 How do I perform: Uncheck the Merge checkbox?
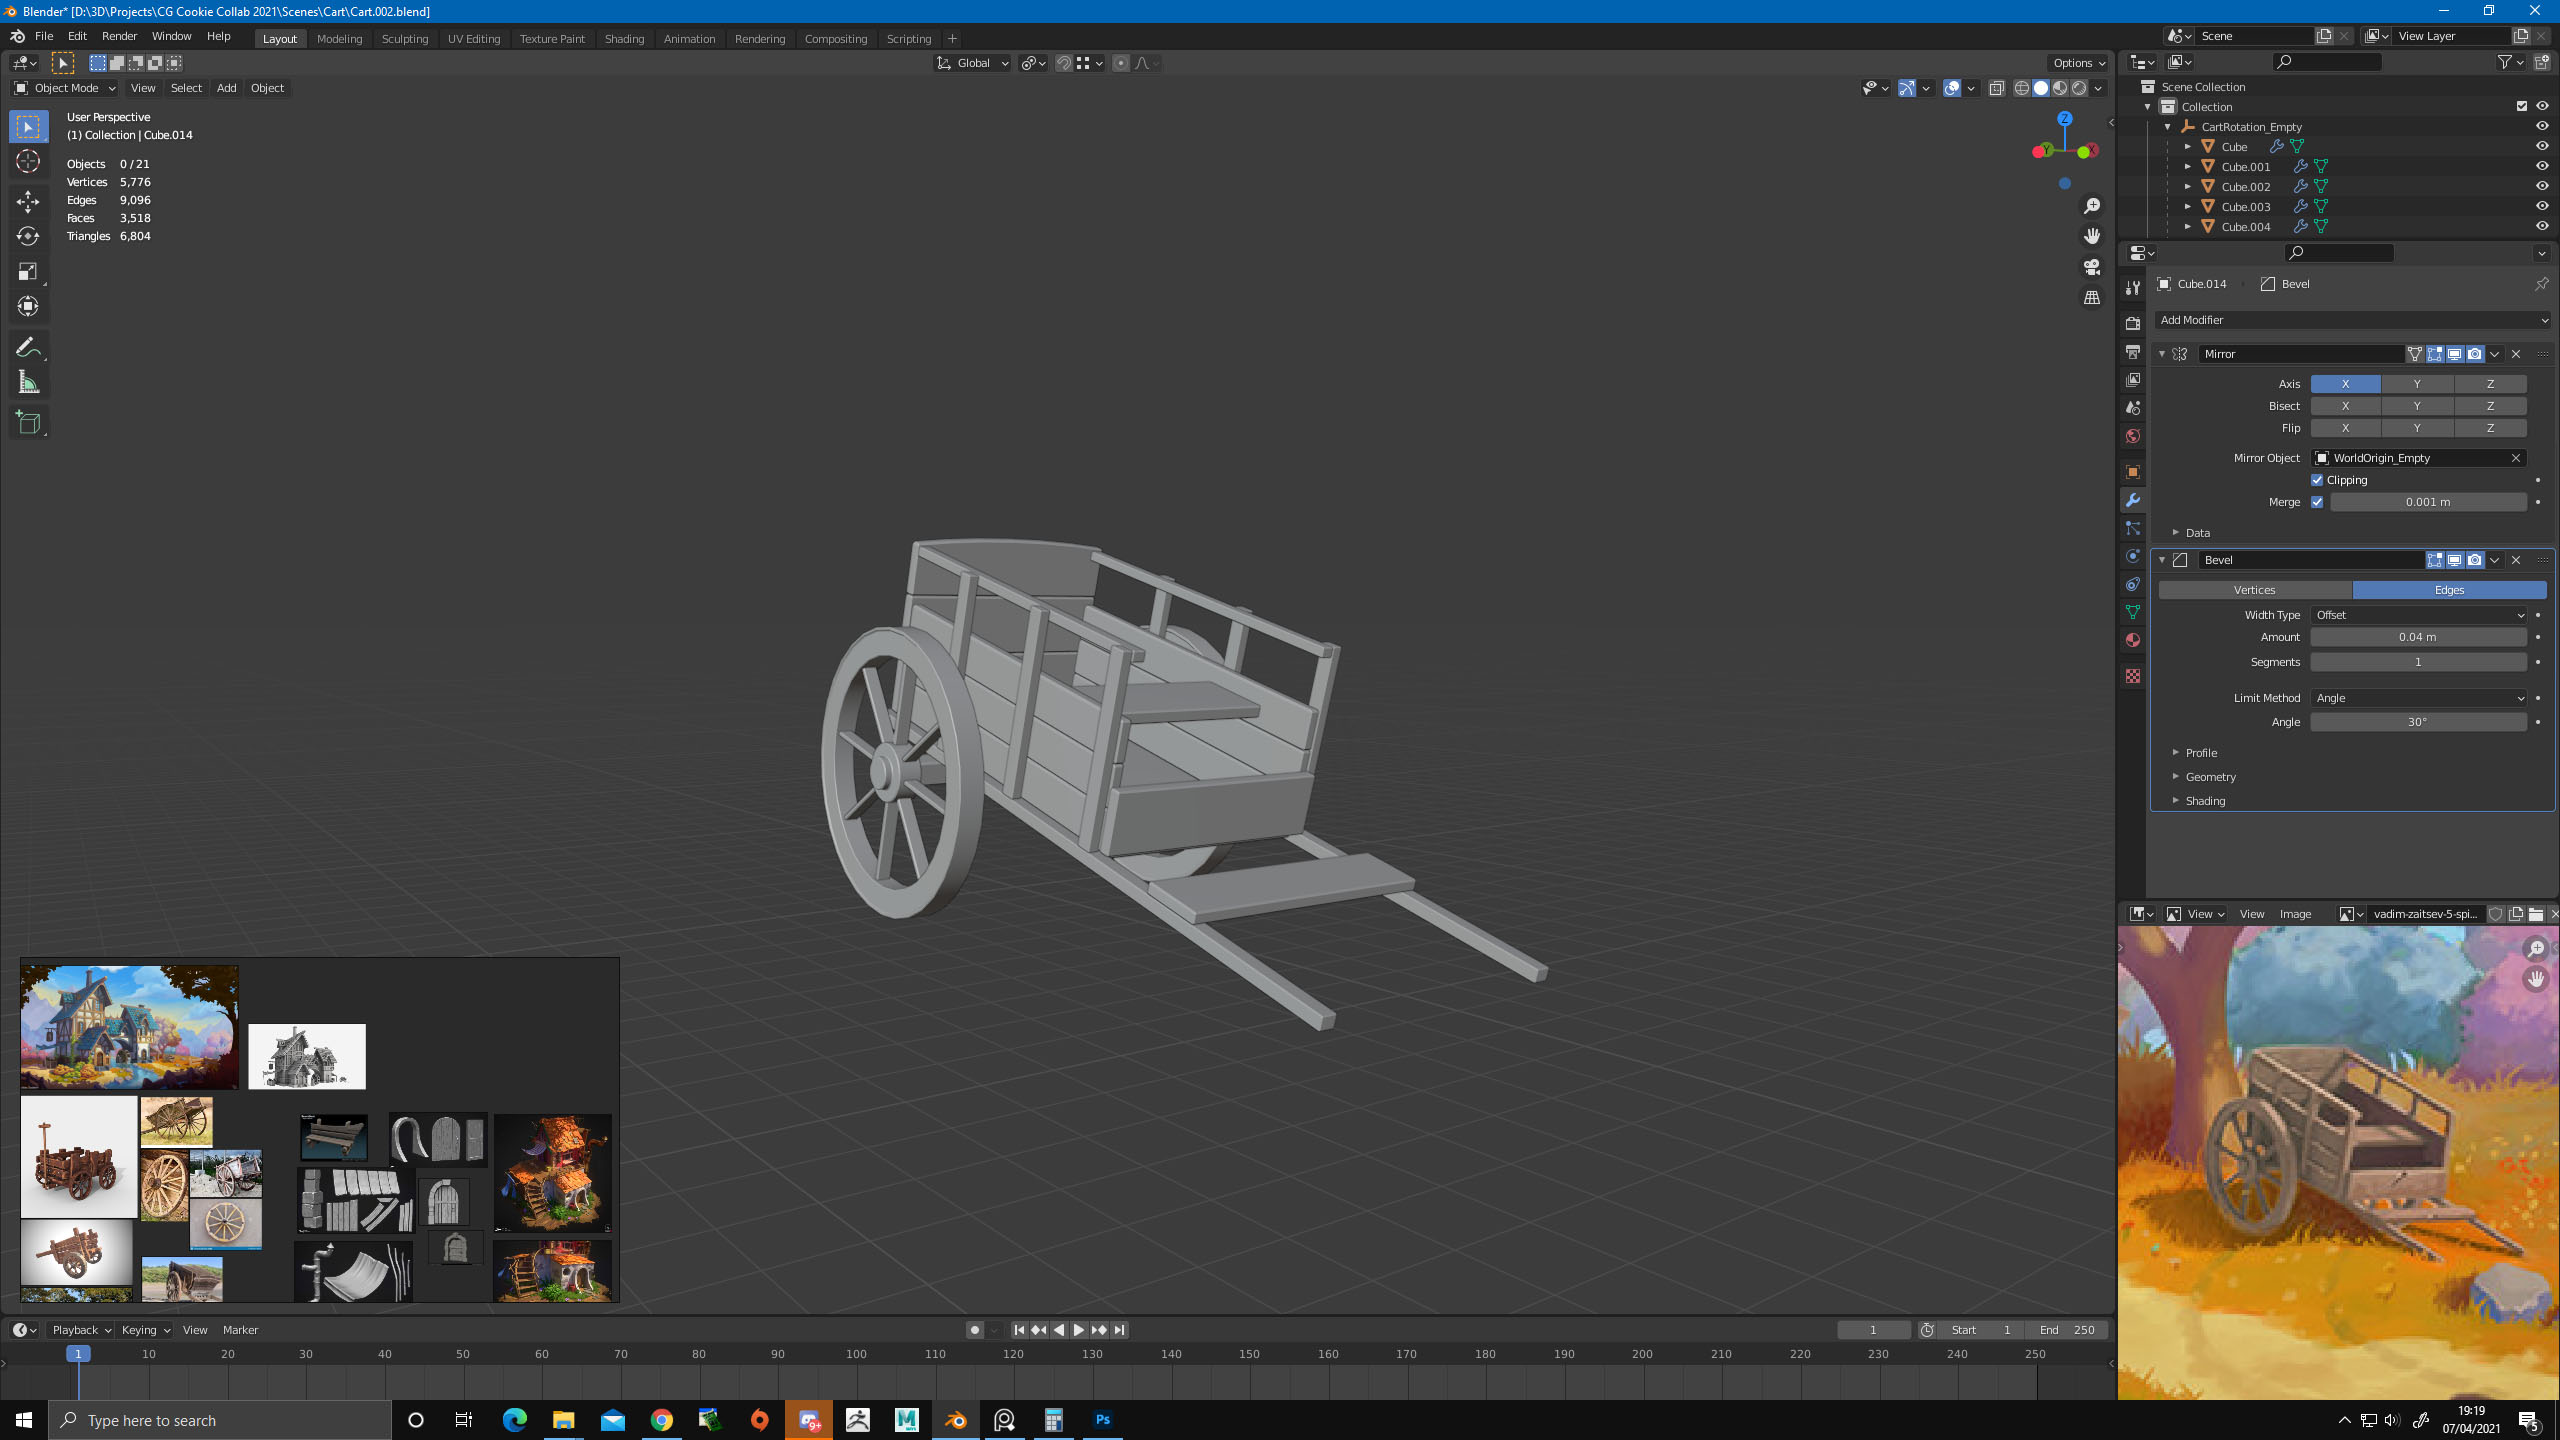pyautogui.click(x=2317, y=502)
